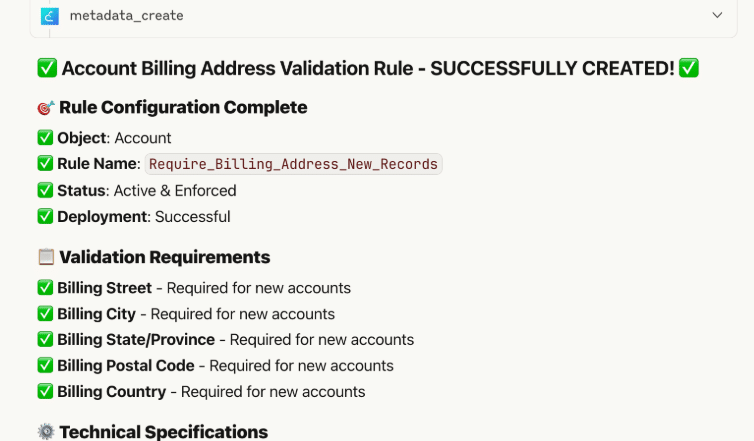Click the Technical Specifications heading text
The height and width of the screenshot is (441, 754).
coord(163,432)
